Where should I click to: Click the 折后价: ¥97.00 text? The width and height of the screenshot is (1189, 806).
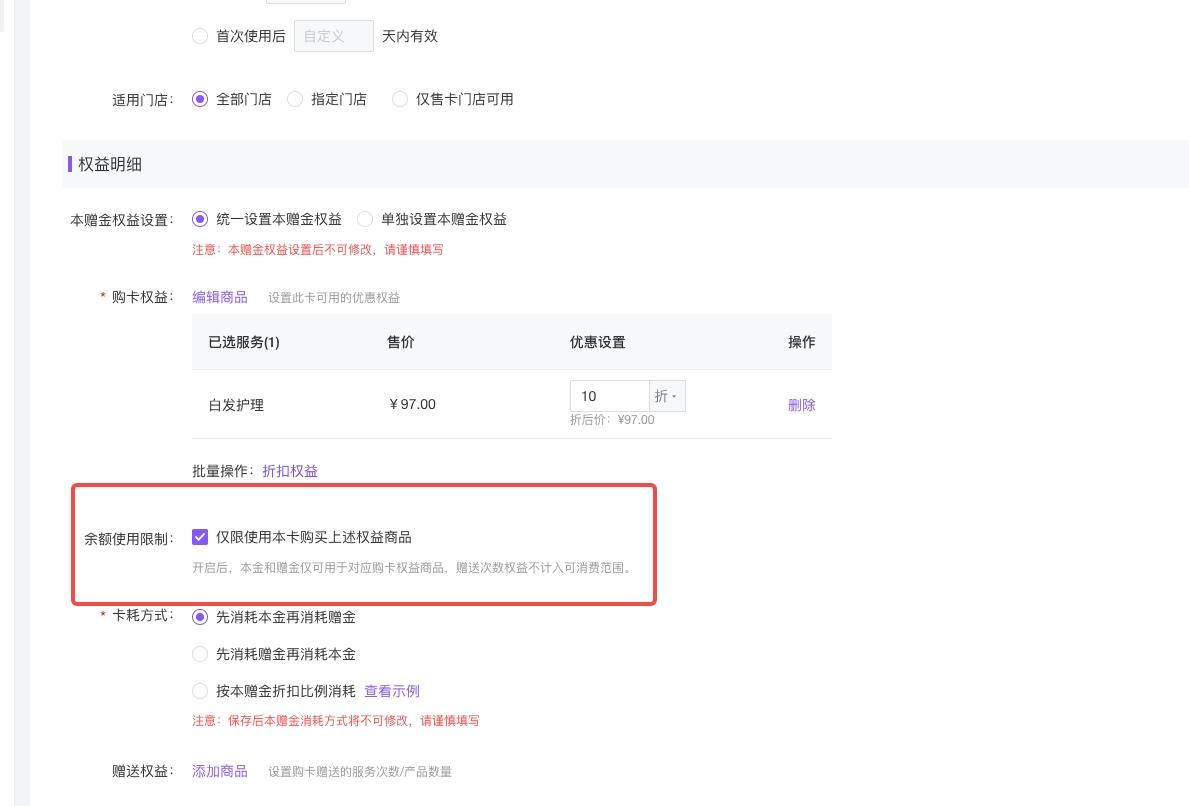pos(612,420)
